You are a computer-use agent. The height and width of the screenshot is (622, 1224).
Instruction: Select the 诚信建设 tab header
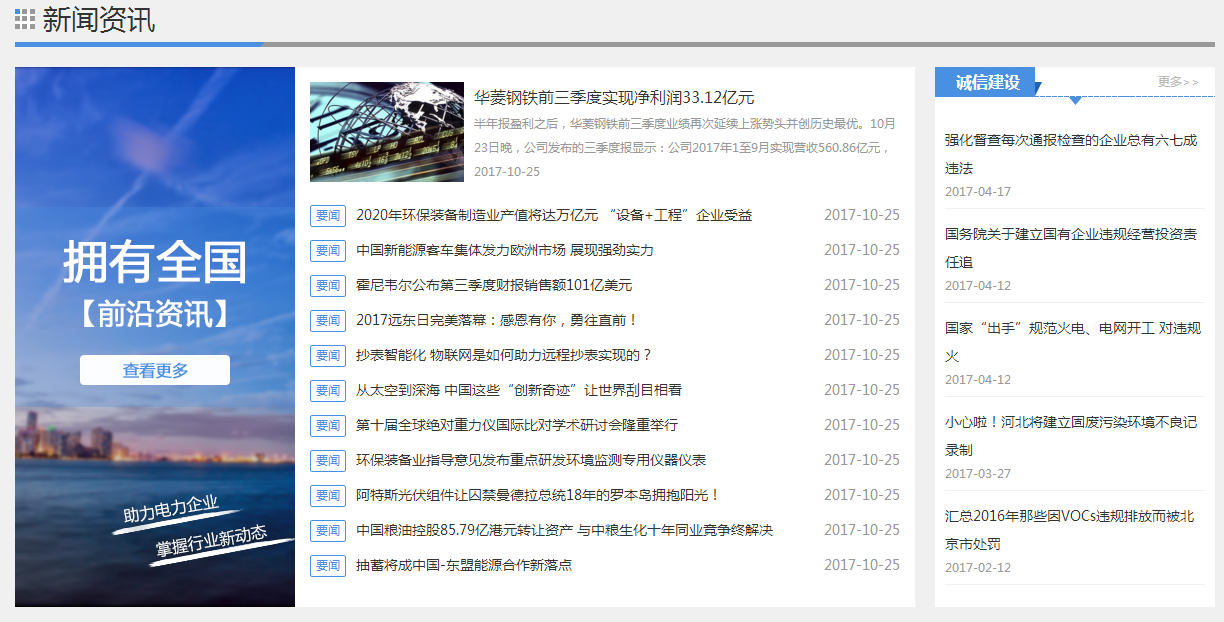tap(986, 82)
